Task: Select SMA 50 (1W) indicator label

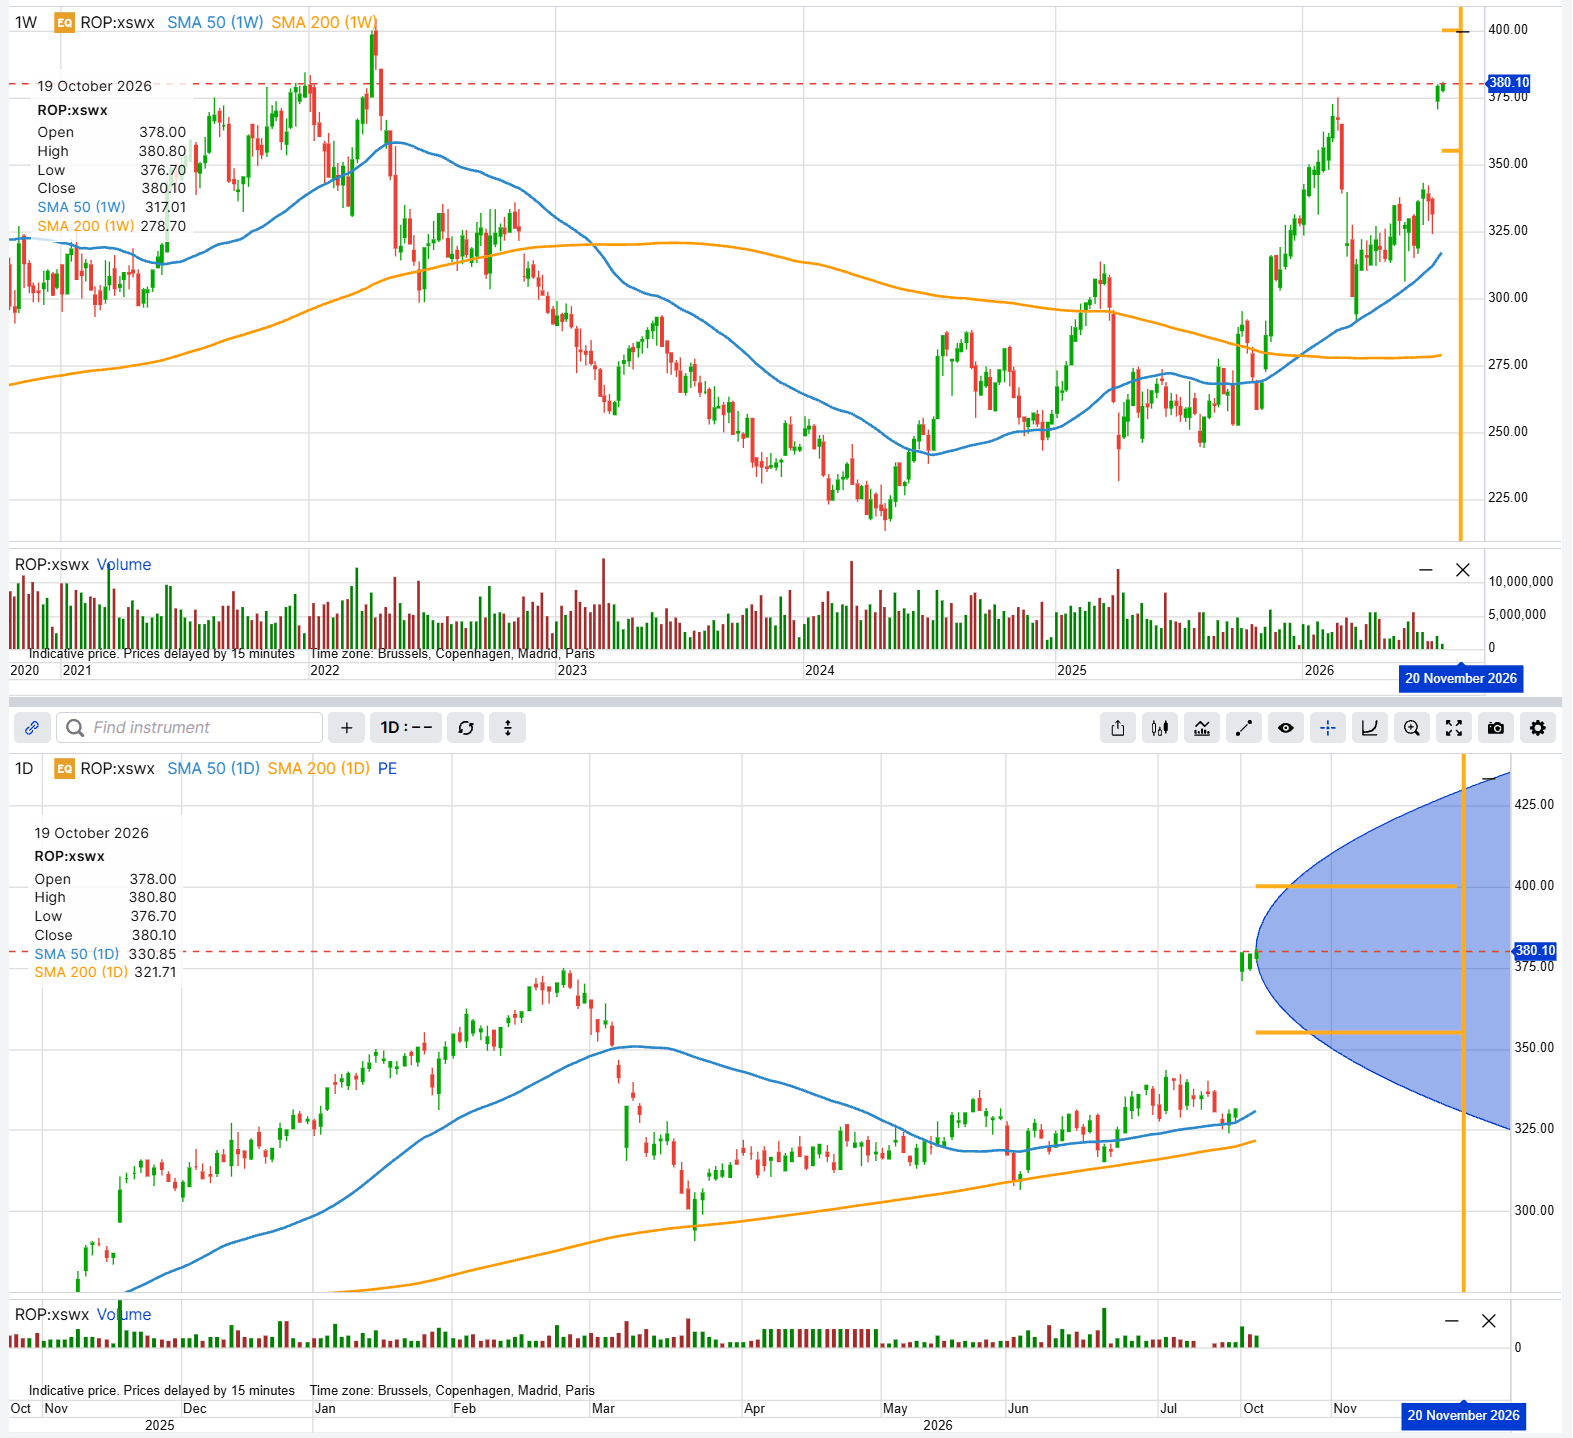Action: pos(215,22)
